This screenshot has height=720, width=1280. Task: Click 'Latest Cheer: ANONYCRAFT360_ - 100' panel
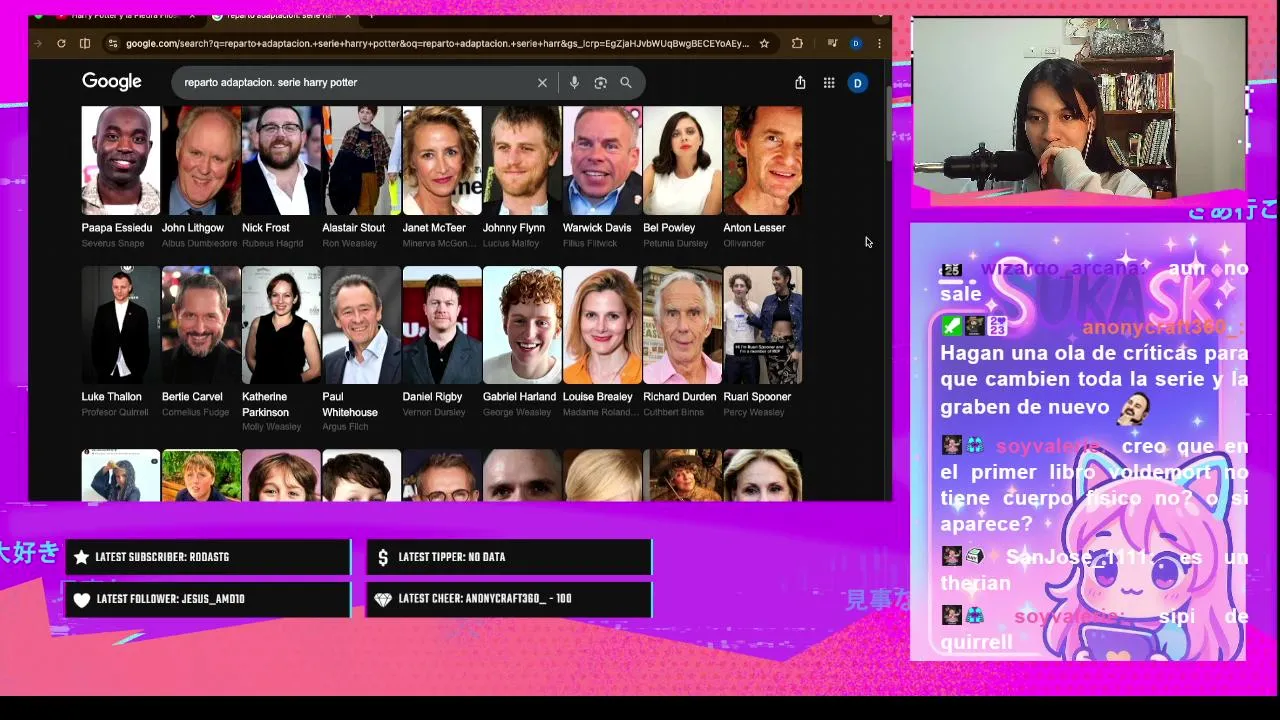(509, 599)
